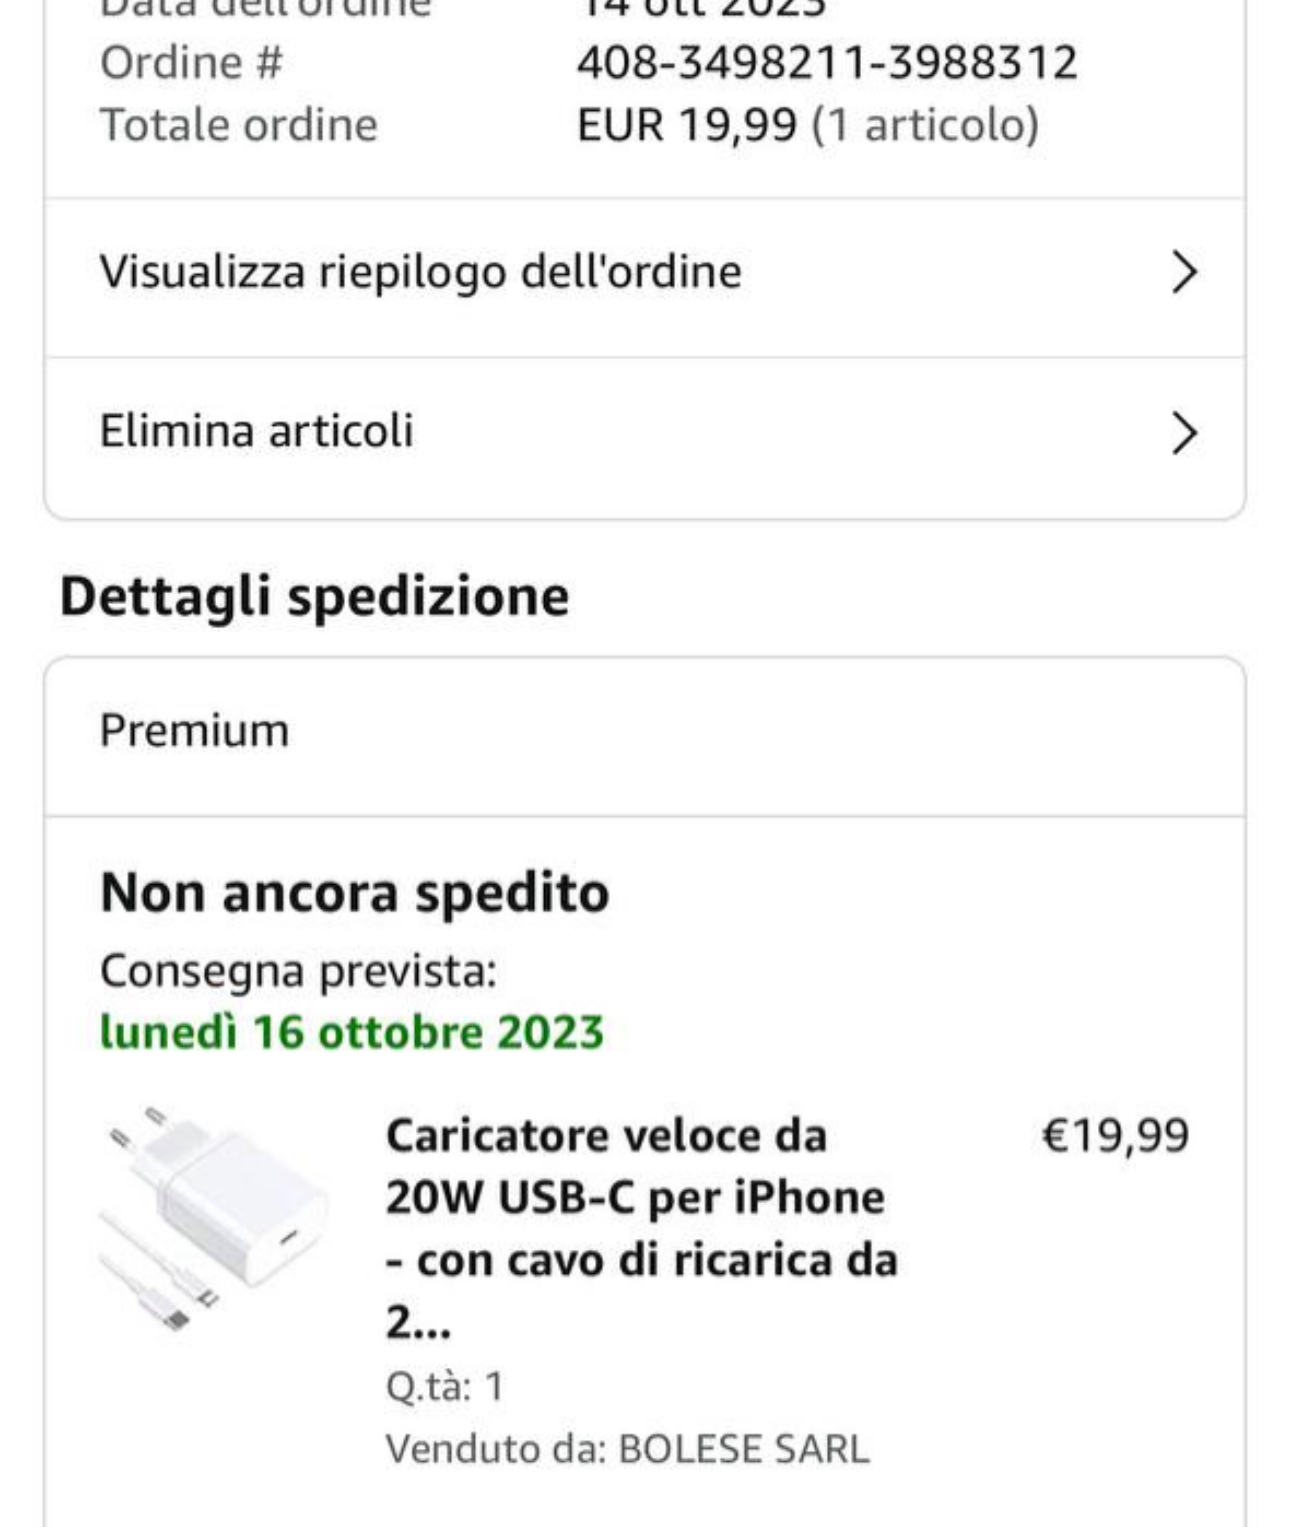Click the green date lunedì 16 ottobre 2023
Image resolution: width=1290 pixels, height=1527 pixels.
point(352,1033)
